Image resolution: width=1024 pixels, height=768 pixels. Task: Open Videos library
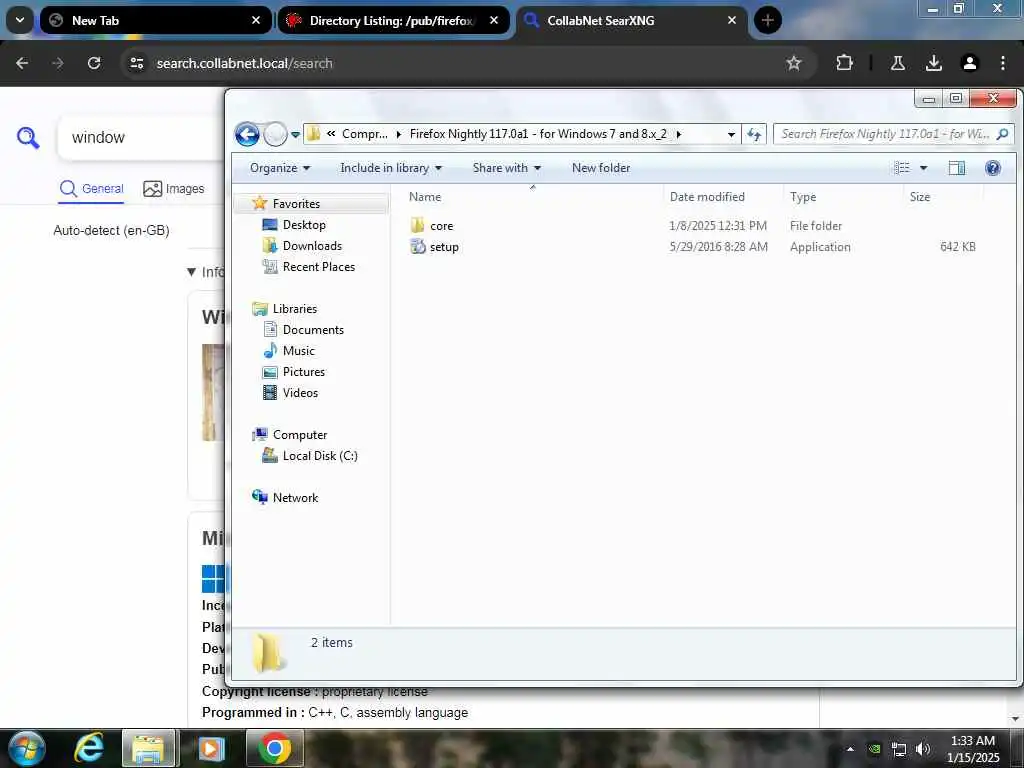[300, 392]
